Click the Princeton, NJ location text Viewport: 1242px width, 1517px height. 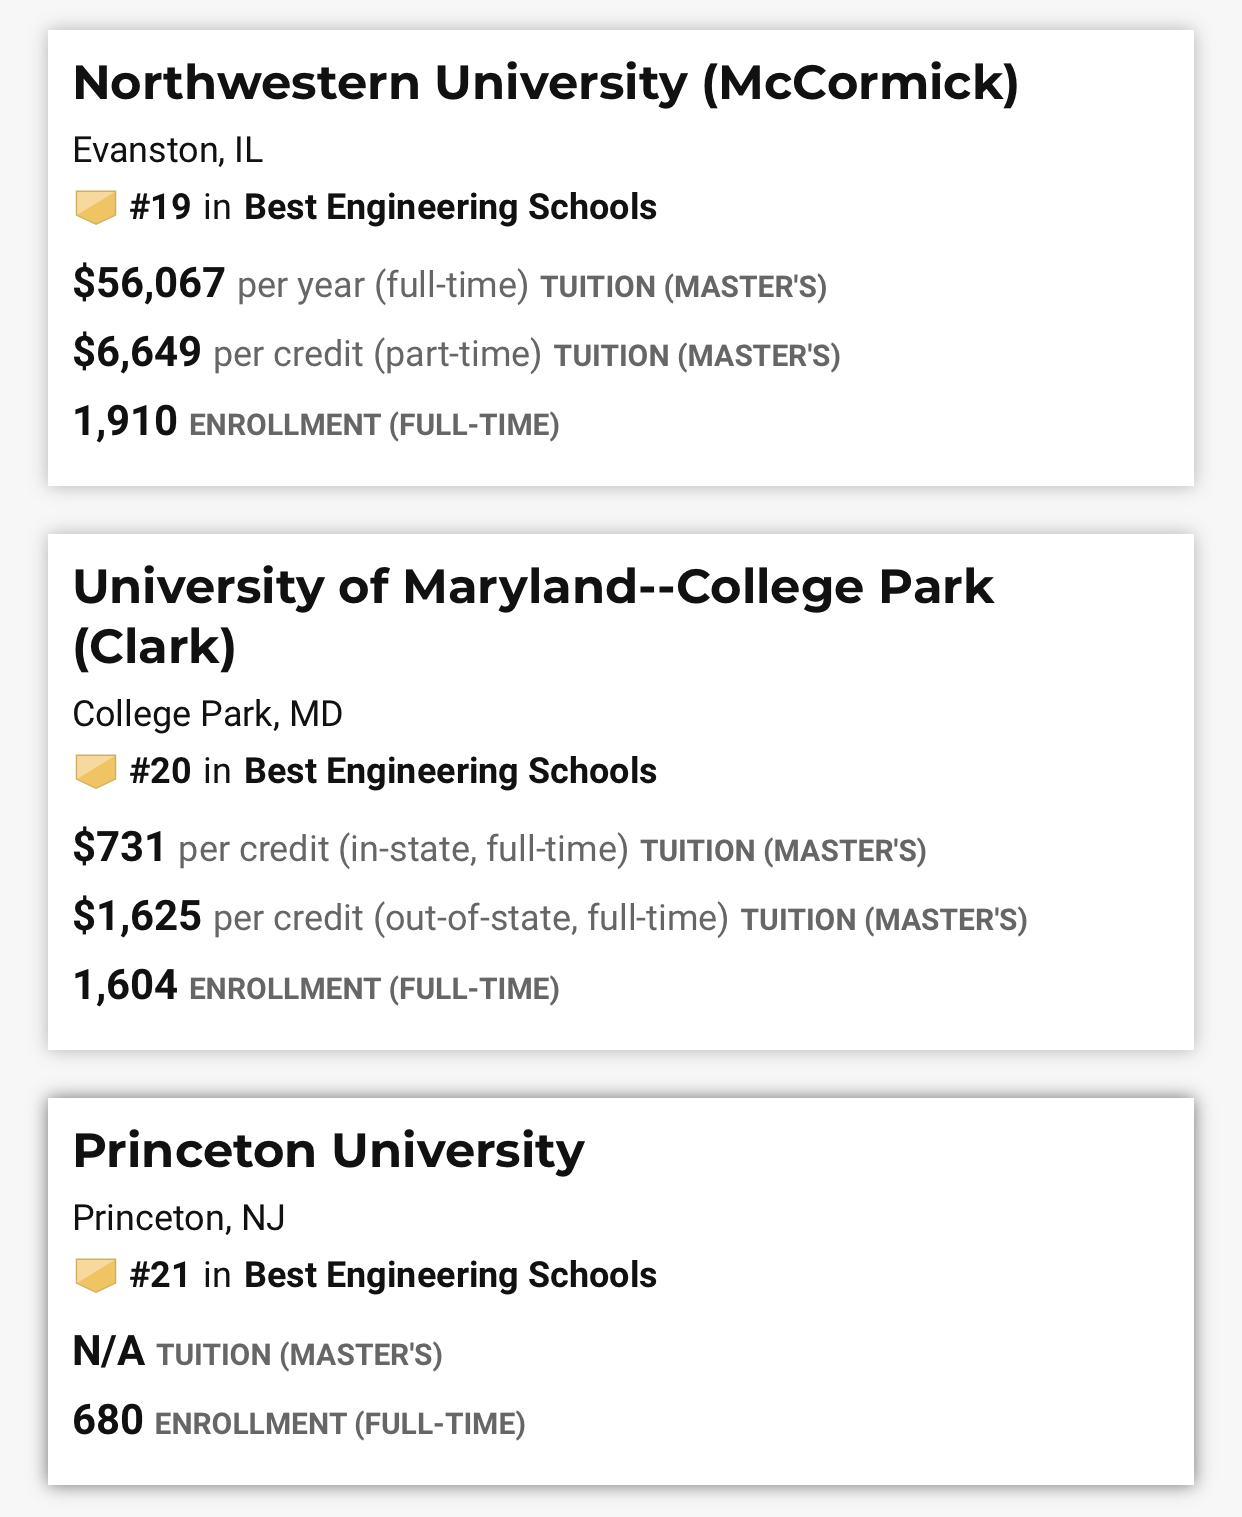(179, 1218)
